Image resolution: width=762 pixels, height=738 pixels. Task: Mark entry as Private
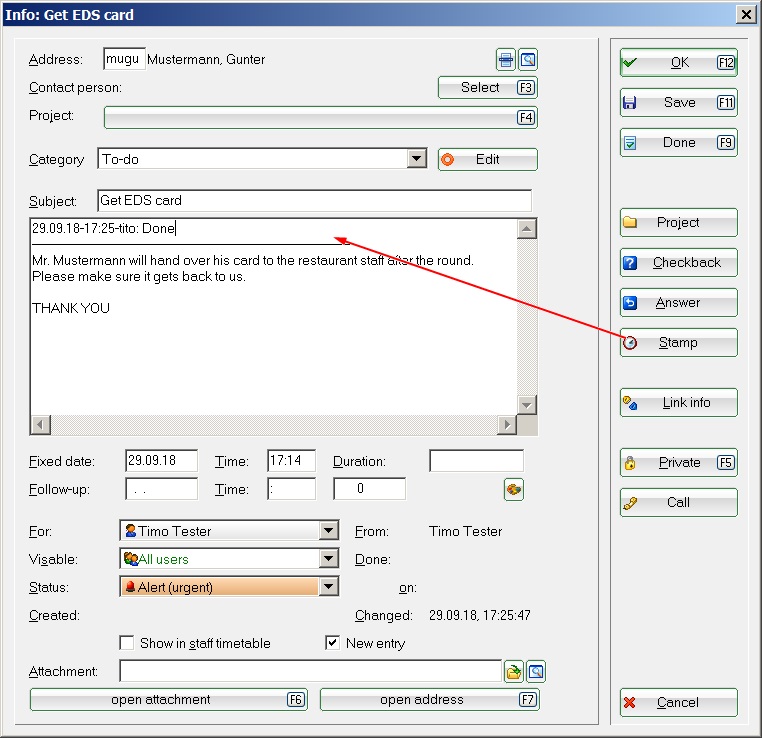click(x=678, y=462)
